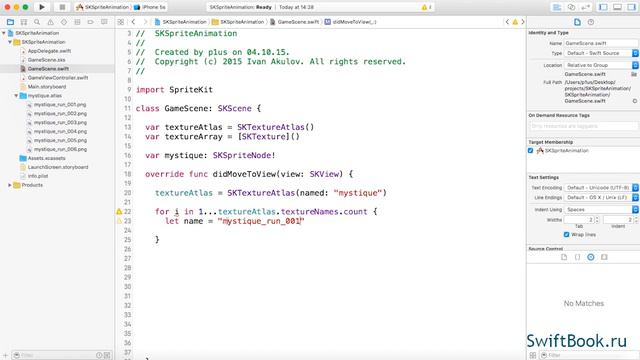The width and height of the screenshot is (640, 360).
Task: Show the File Template library
Action: [x=564, y=257]
